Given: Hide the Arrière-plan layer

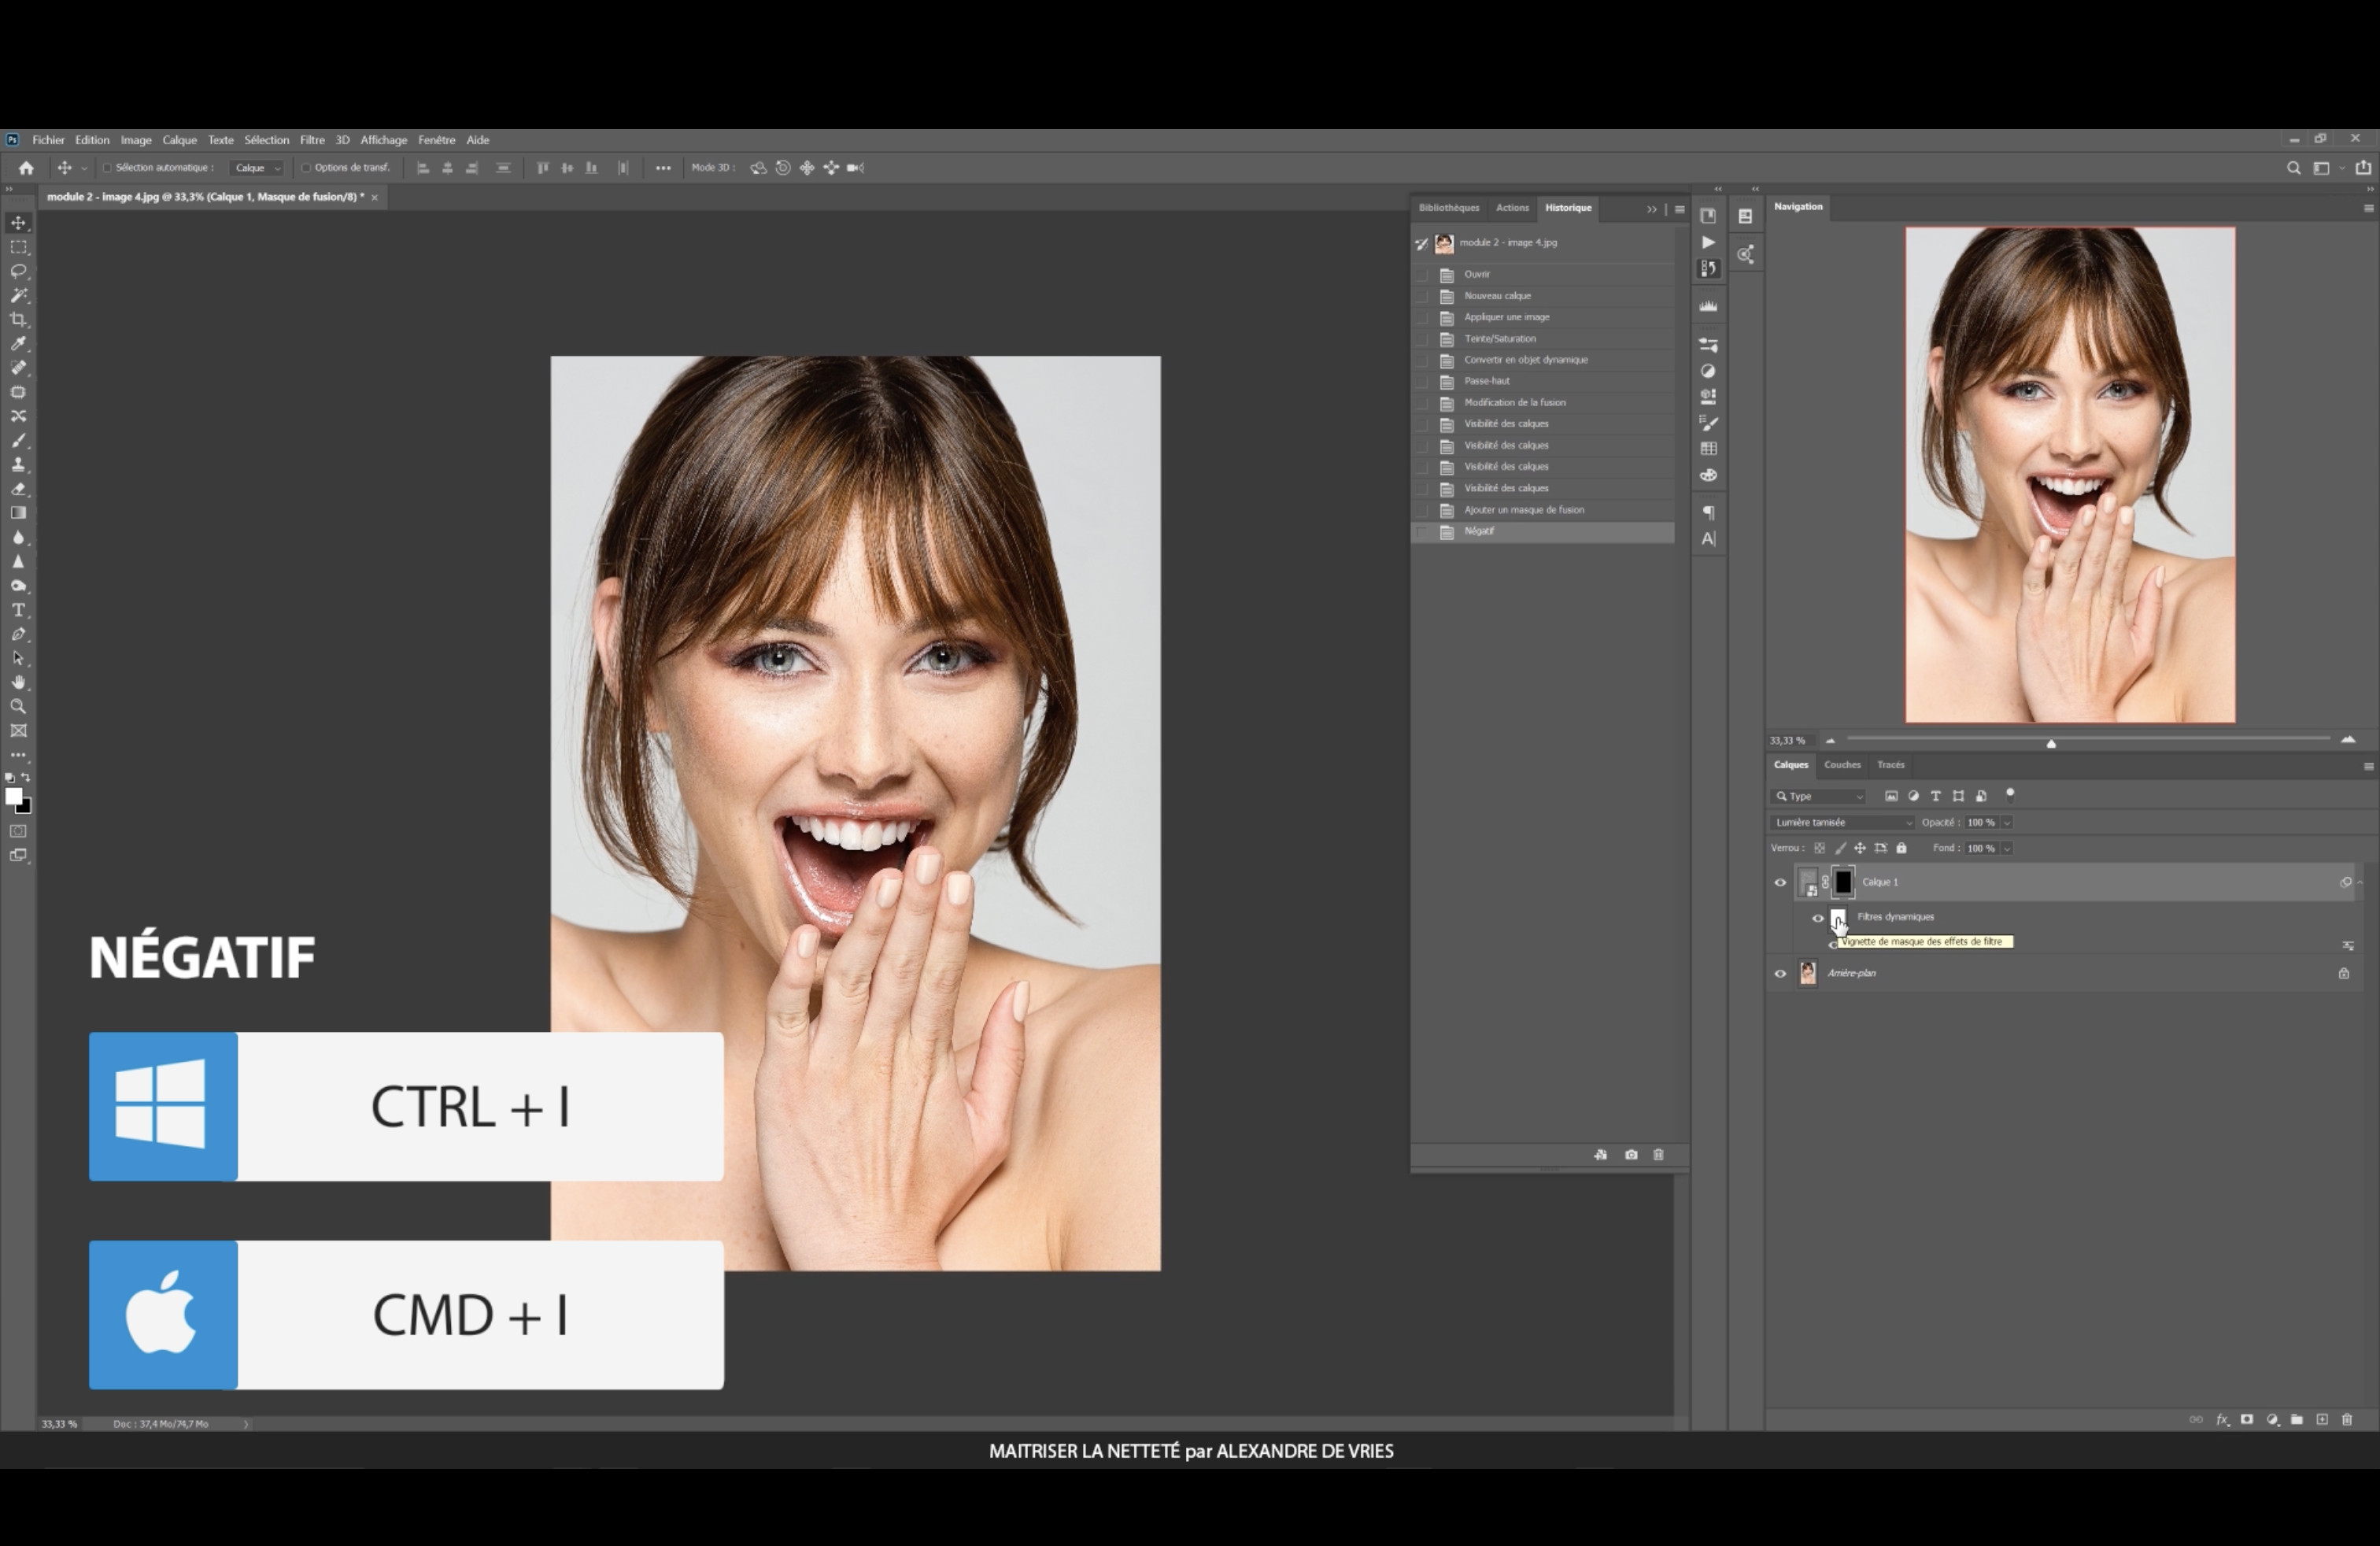Looking at the screenshot, I should pos(1780,973).
